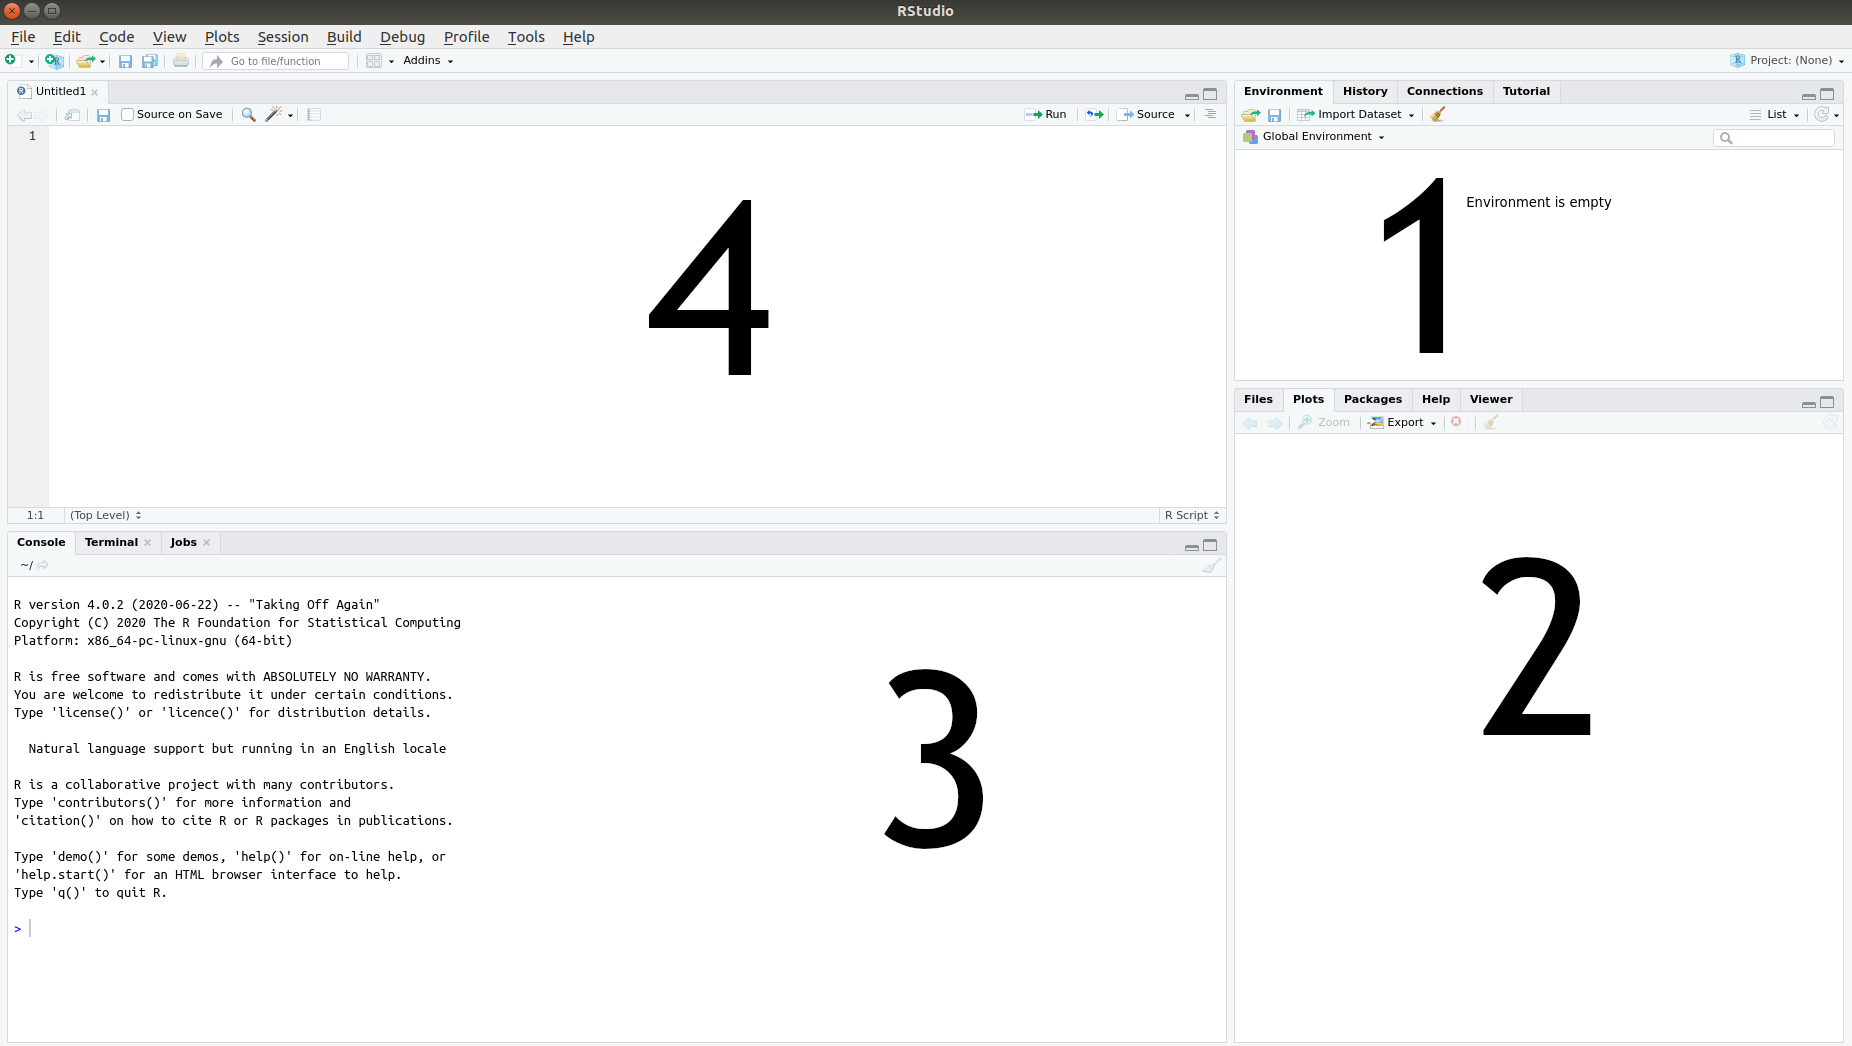Click the code tools magic wand icon
The image size is (1852, 1046).
click(x=273, y=115)
